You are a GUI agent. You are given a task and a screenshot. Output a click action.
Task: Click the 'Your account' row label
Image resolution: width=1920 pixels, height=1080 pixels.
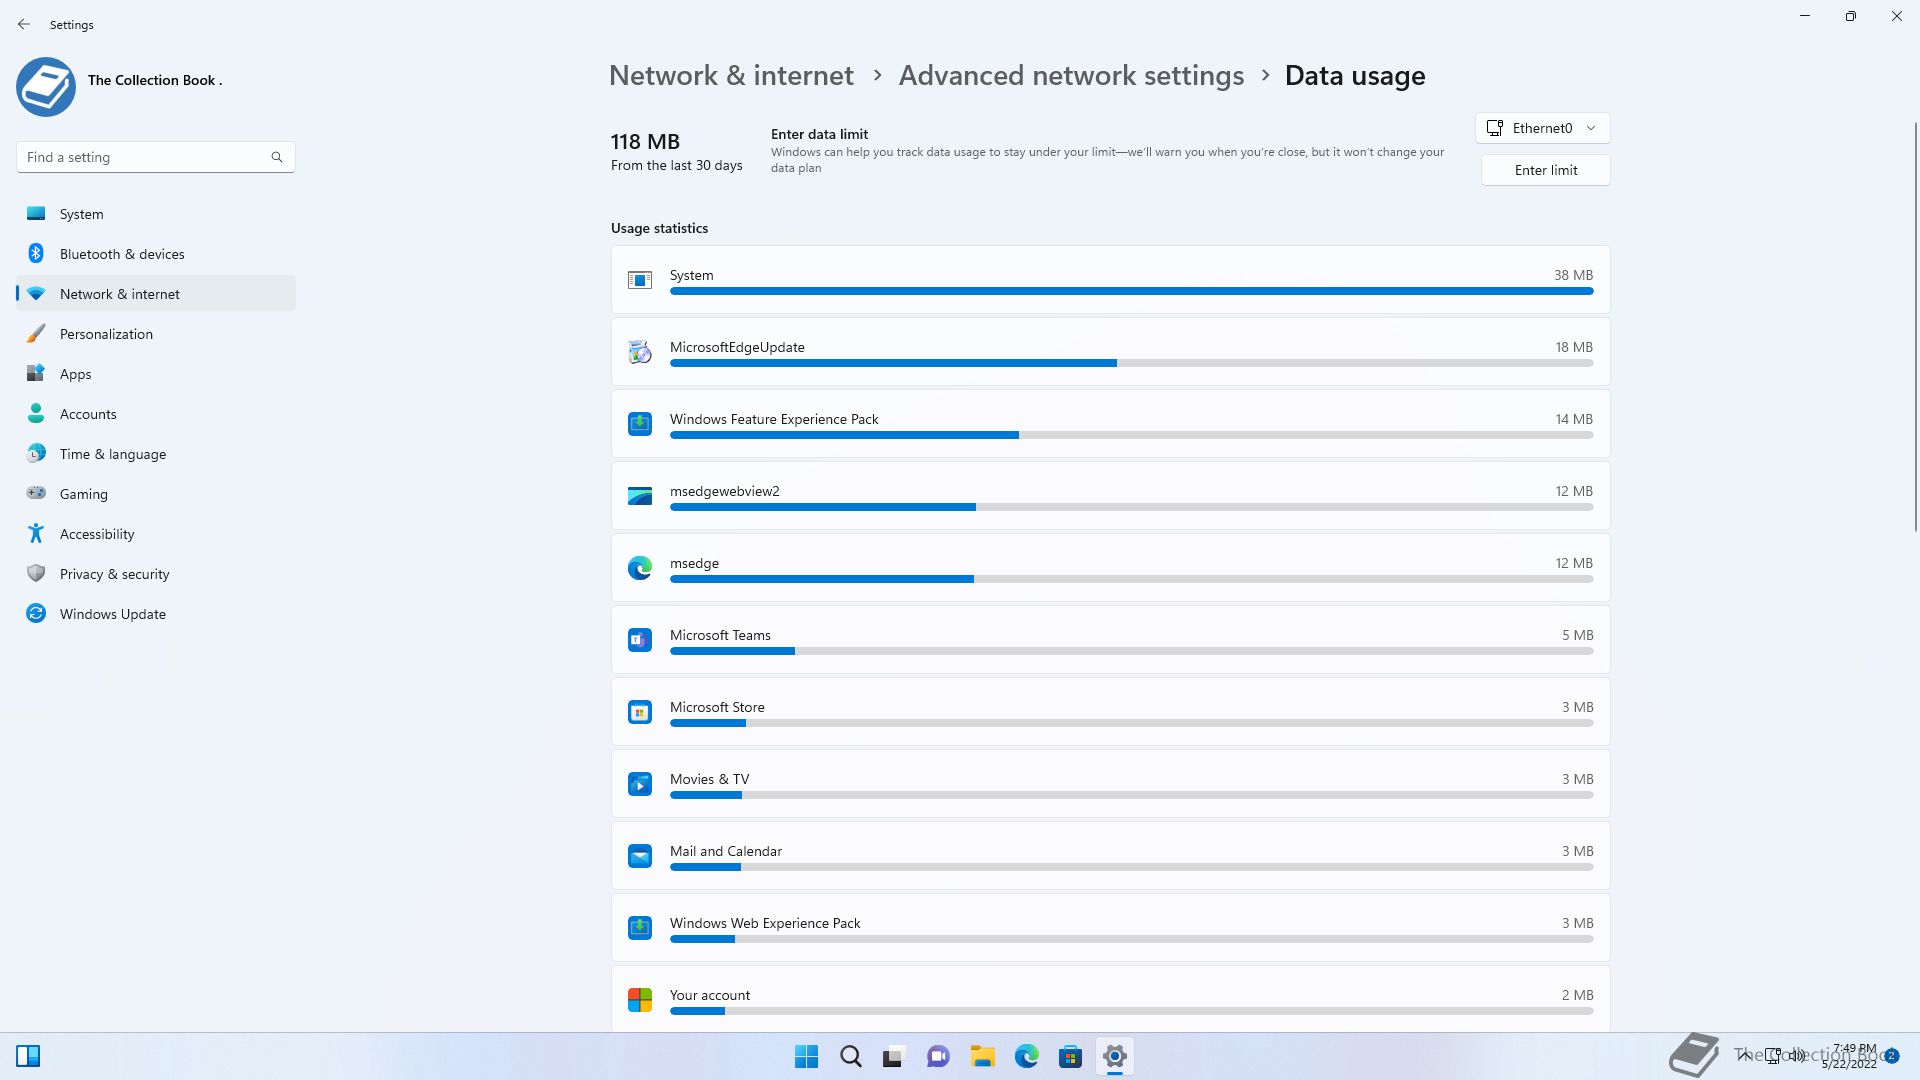coord(709,995)
